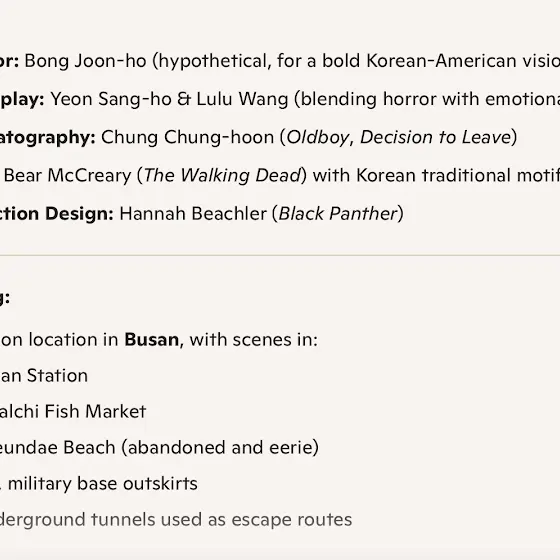Click the horizontal divider line

point(280,255)
